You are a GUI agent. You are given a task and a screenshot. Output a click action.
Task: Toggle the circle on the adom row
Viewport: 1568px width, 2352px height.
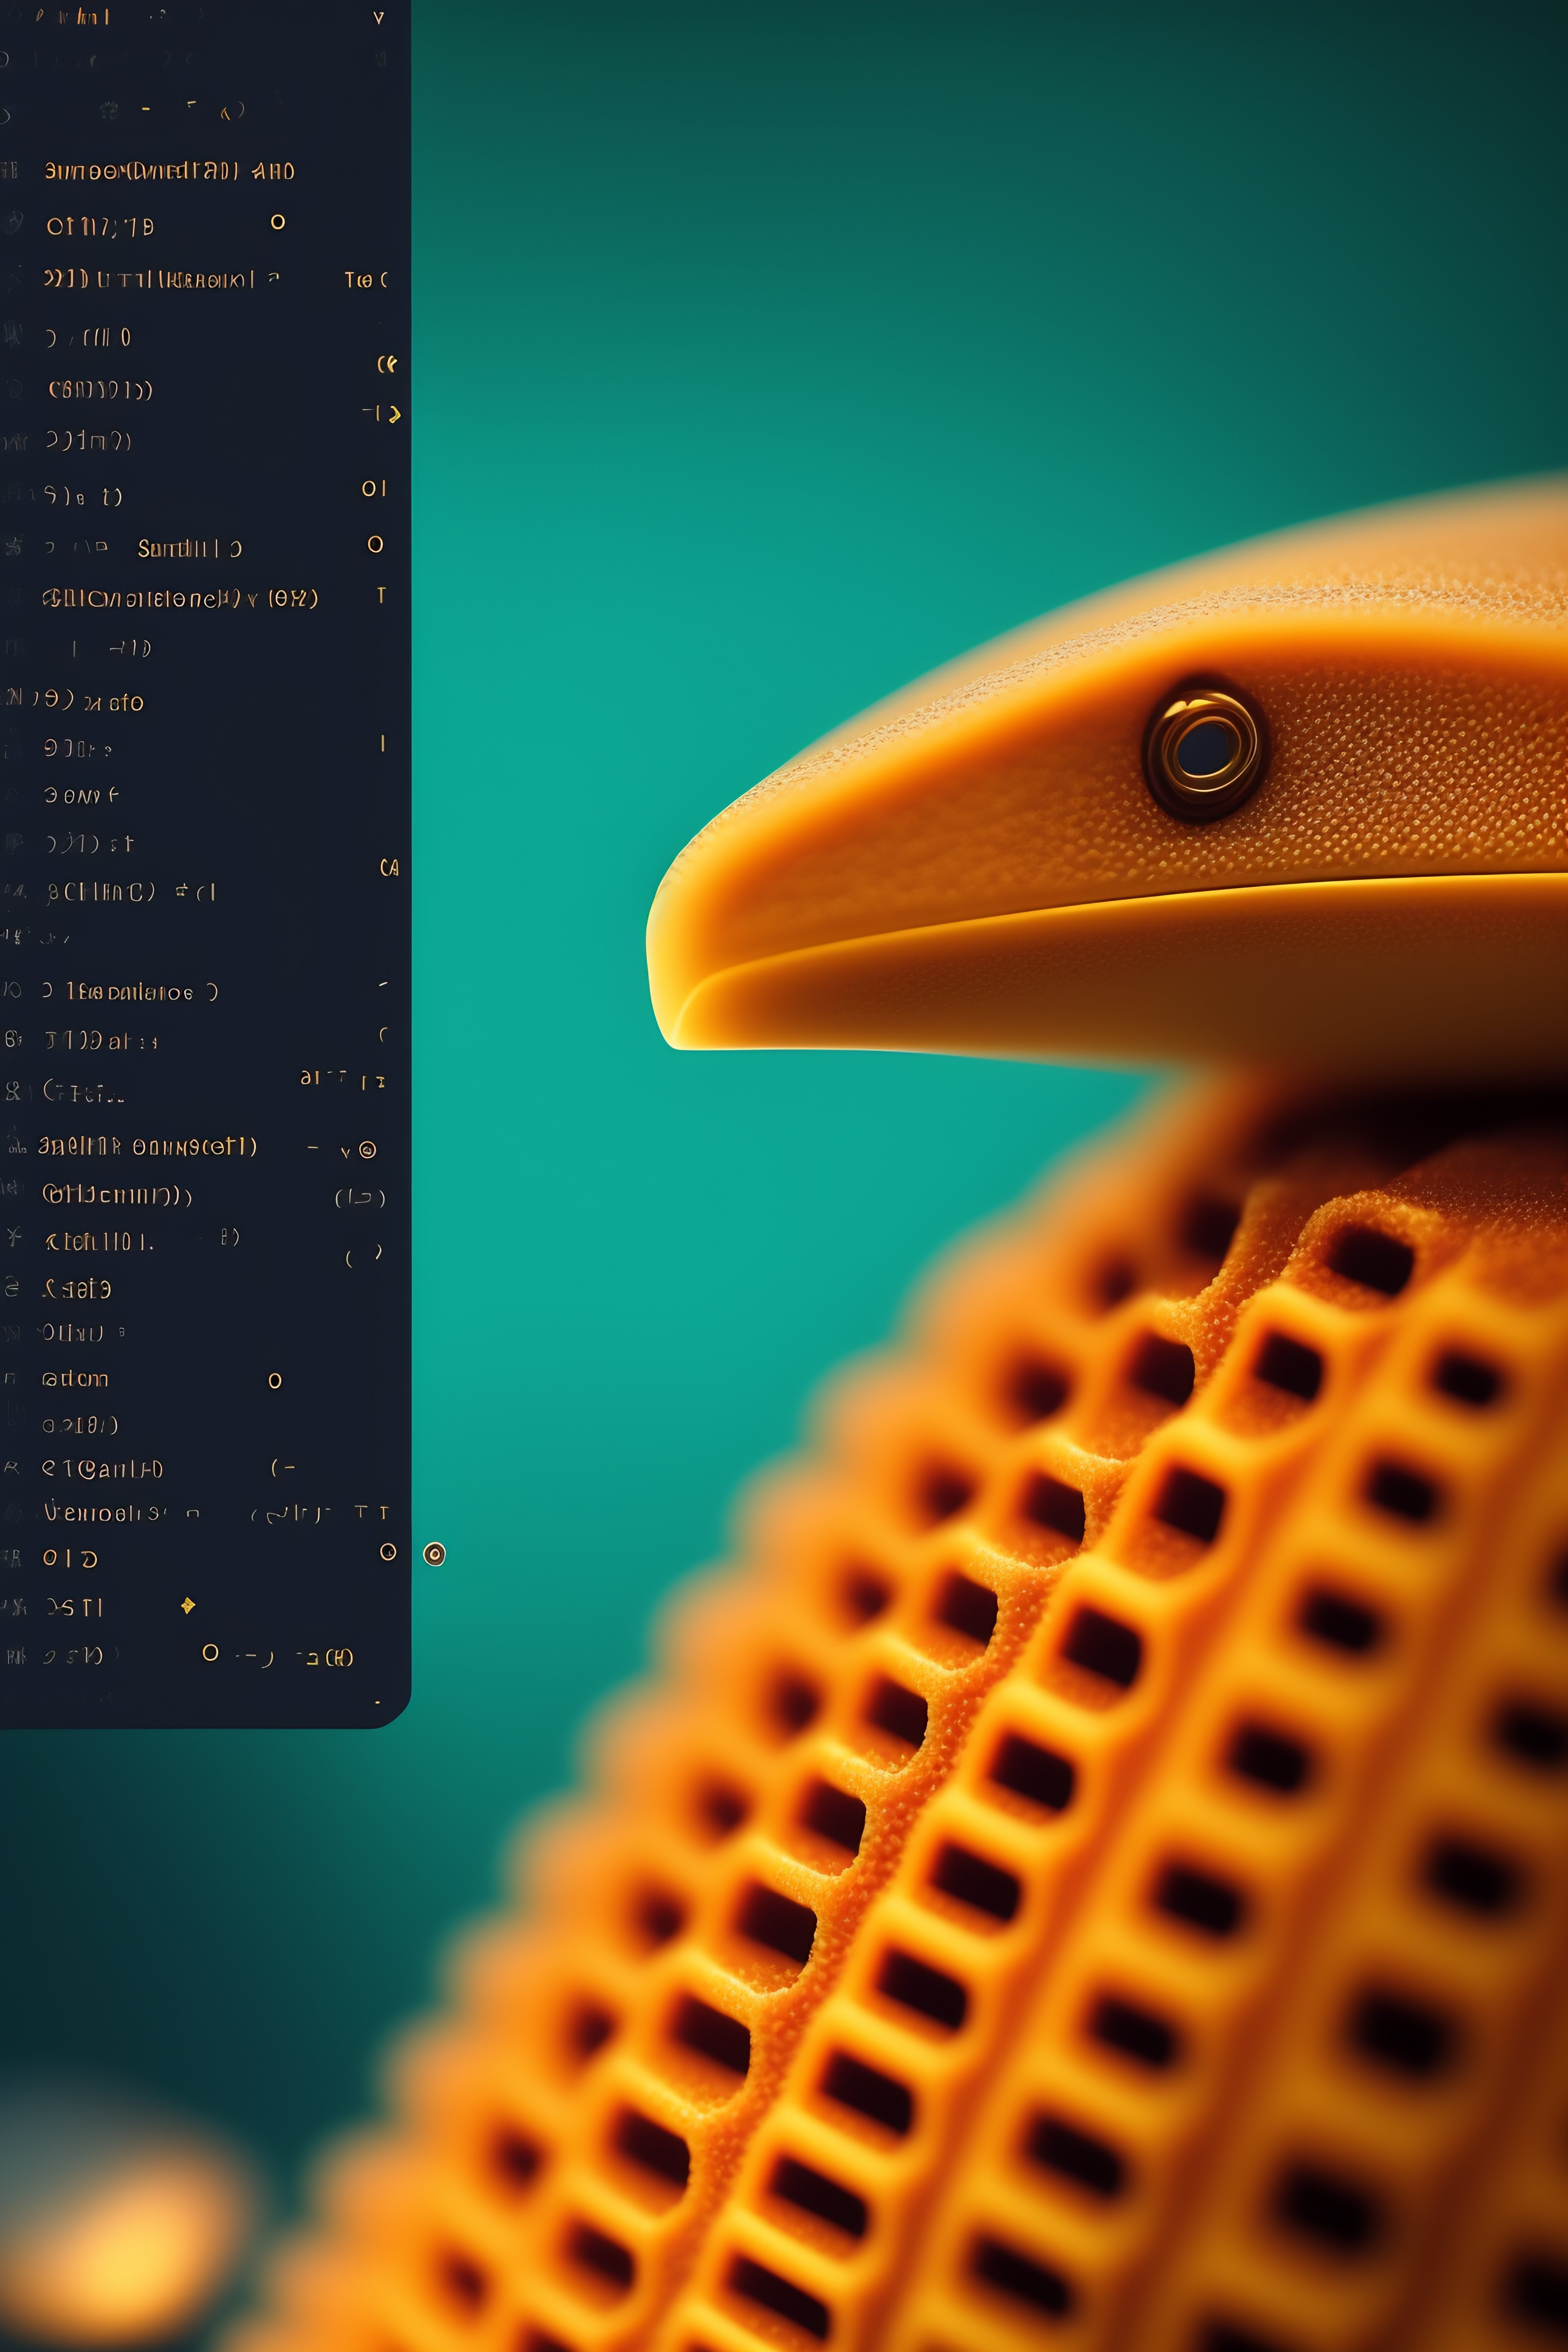tap(275, 1381)
